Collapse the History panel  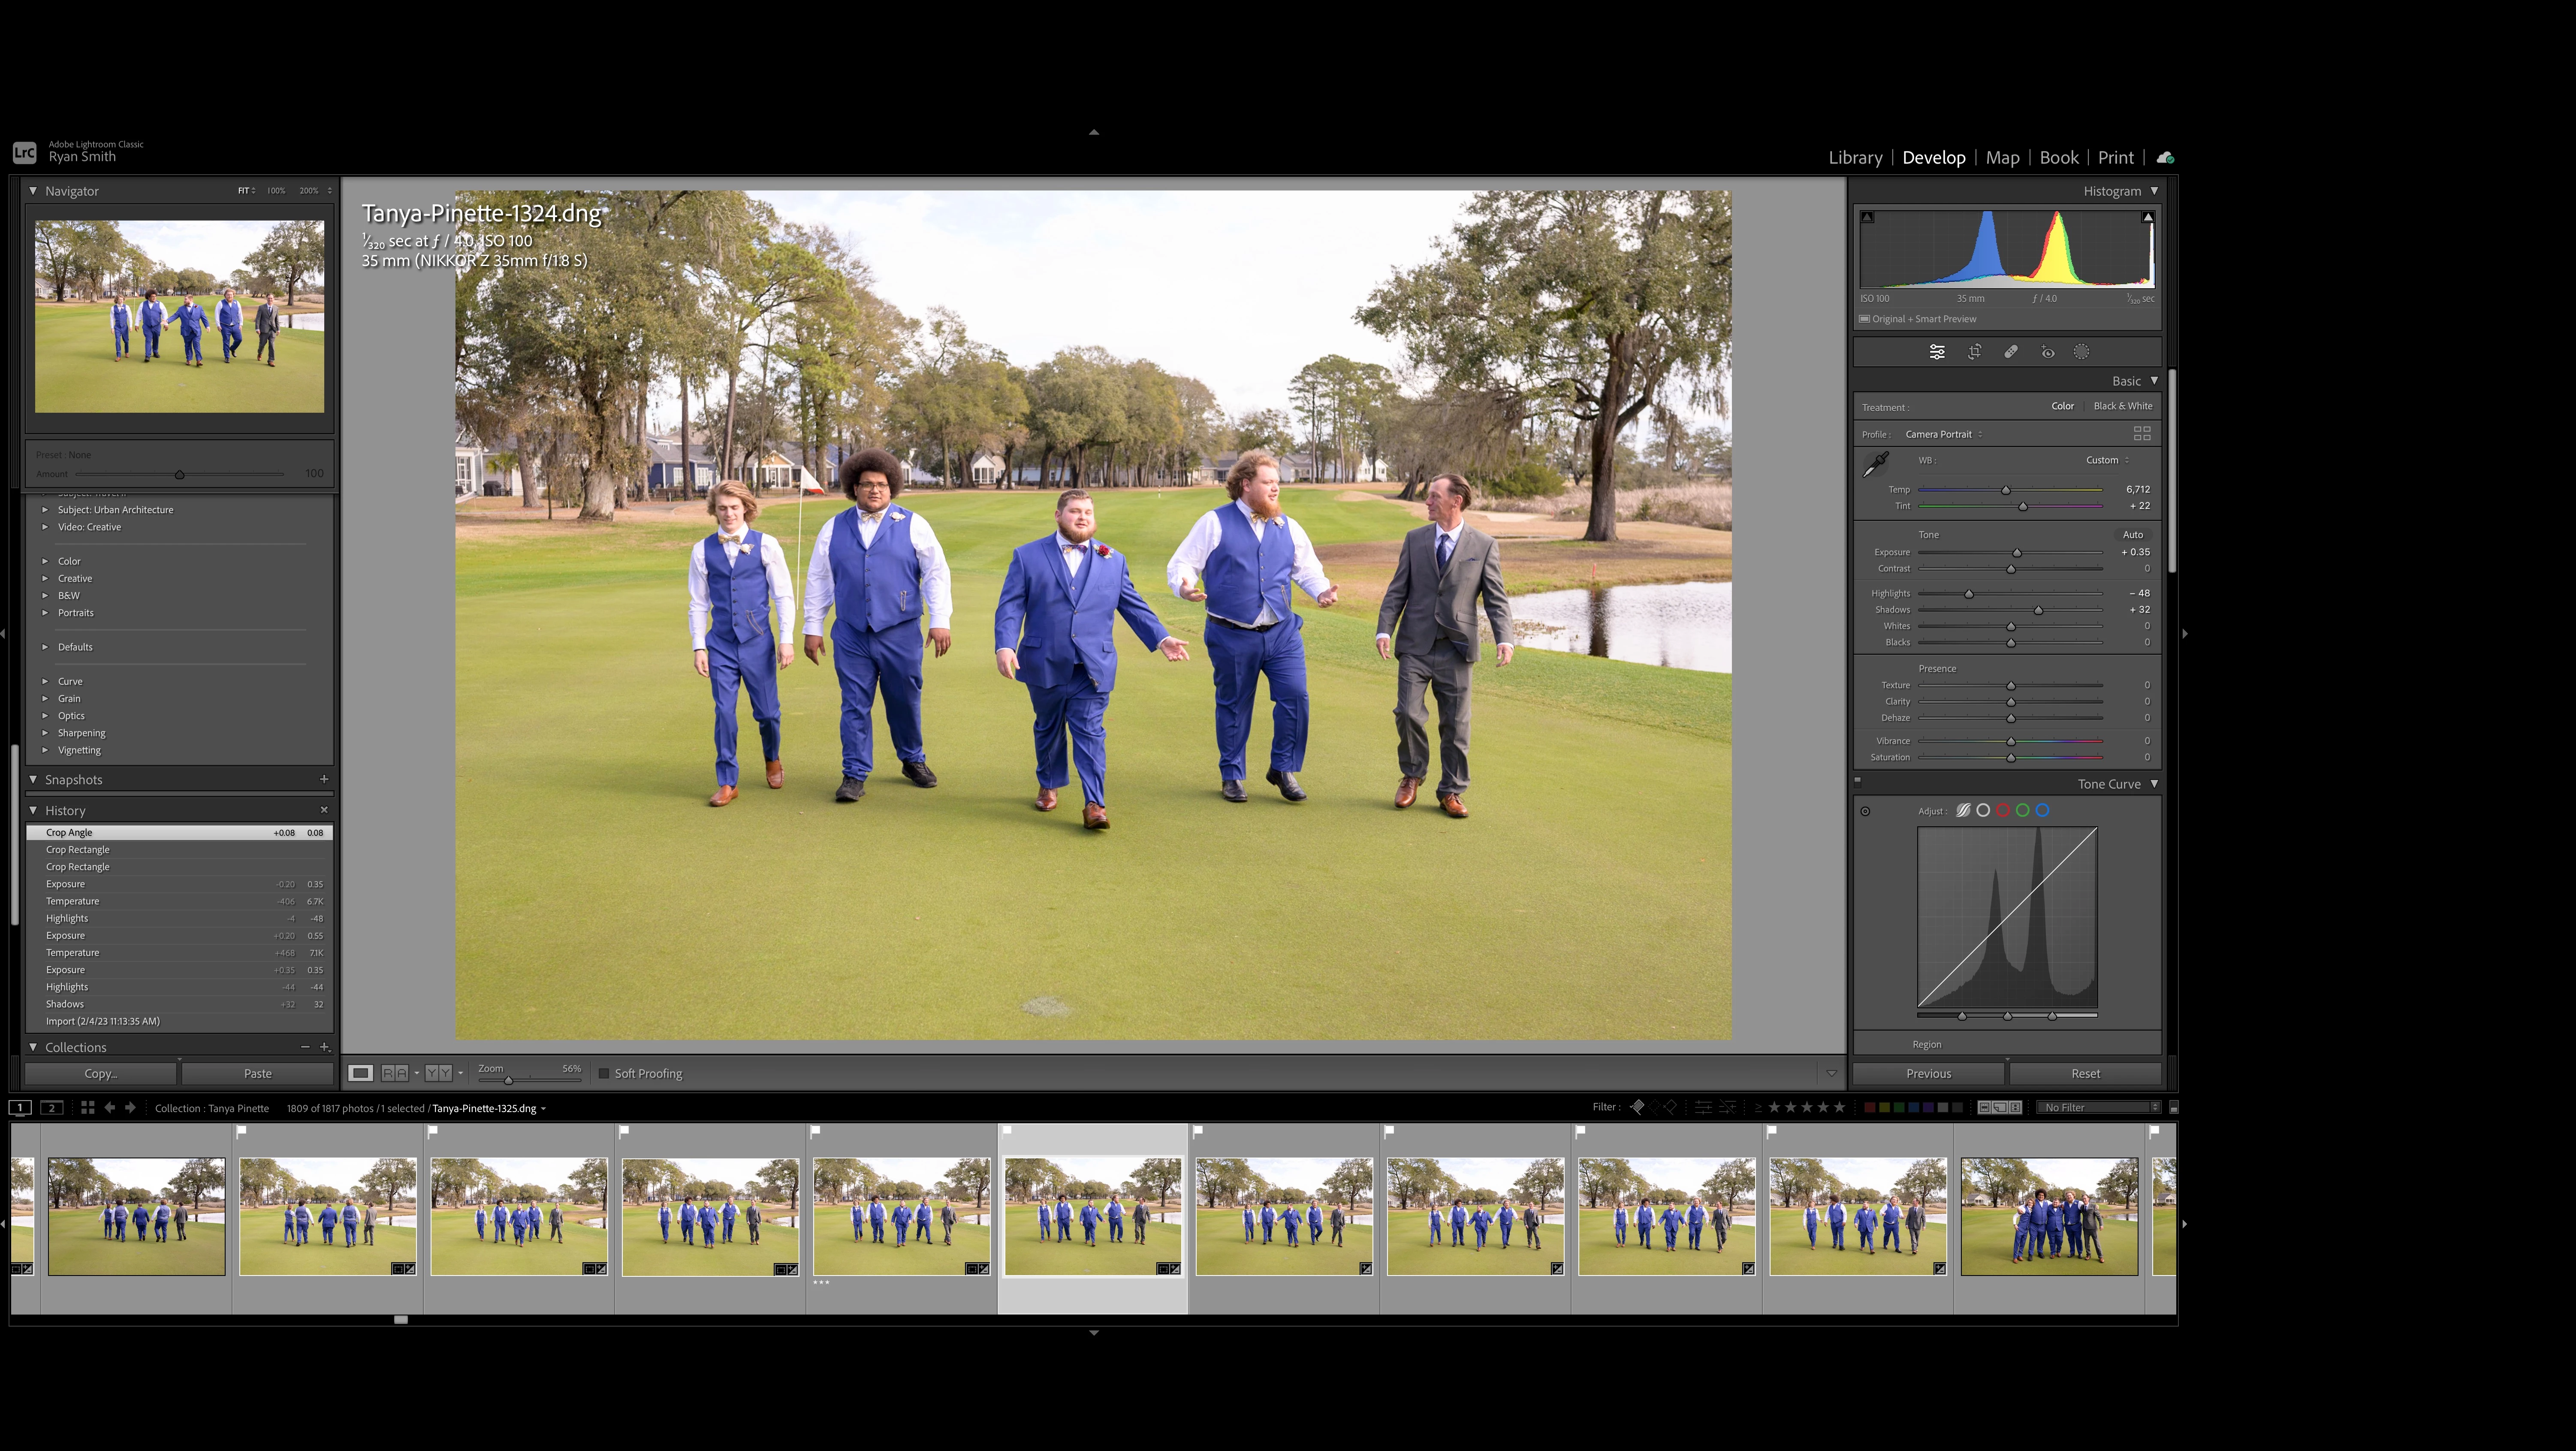(33, 811)
